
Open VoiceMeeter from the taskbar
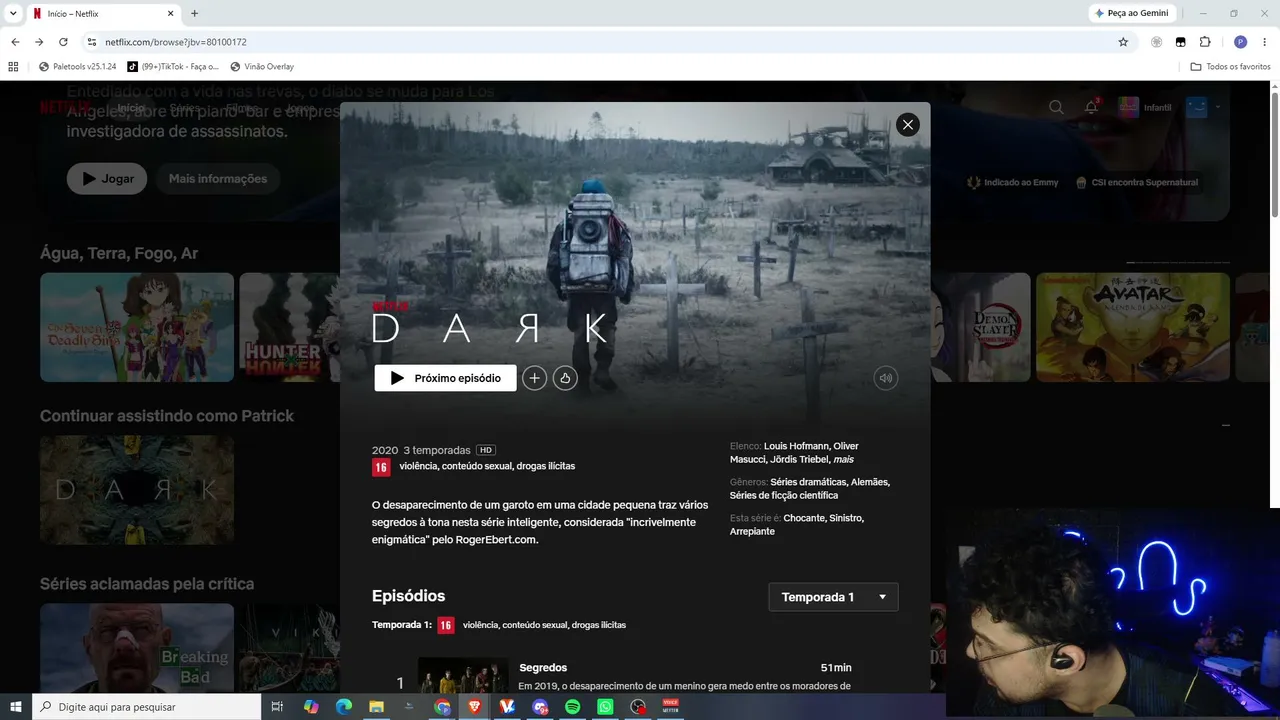(671, 707)
